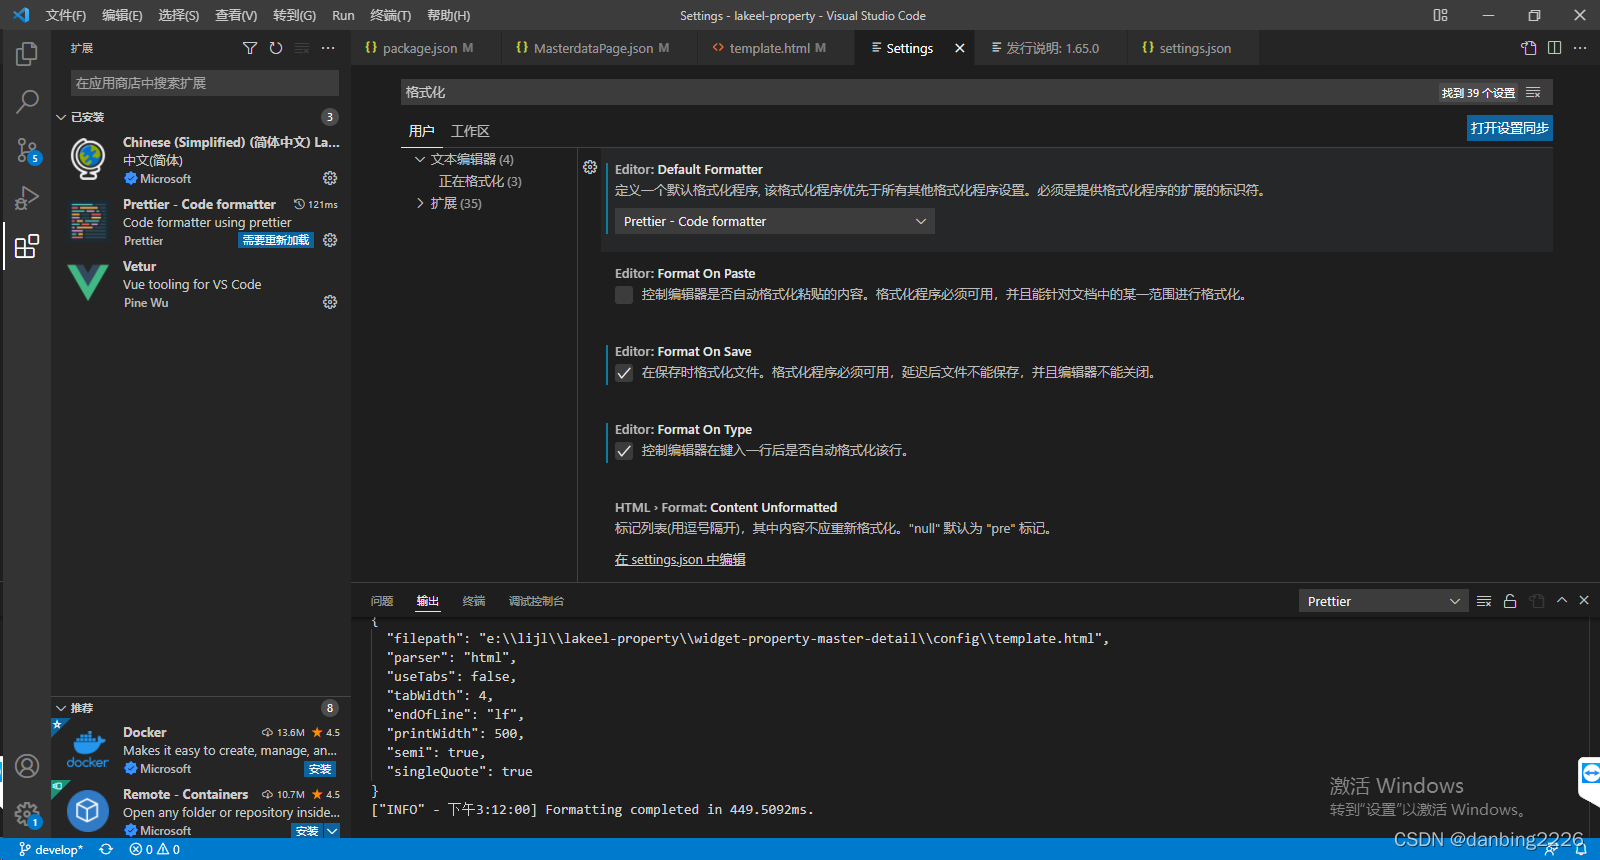
Task: Switch to 工作区 settings scope tab
Action: pyautogui.click(x=470, y=131)
